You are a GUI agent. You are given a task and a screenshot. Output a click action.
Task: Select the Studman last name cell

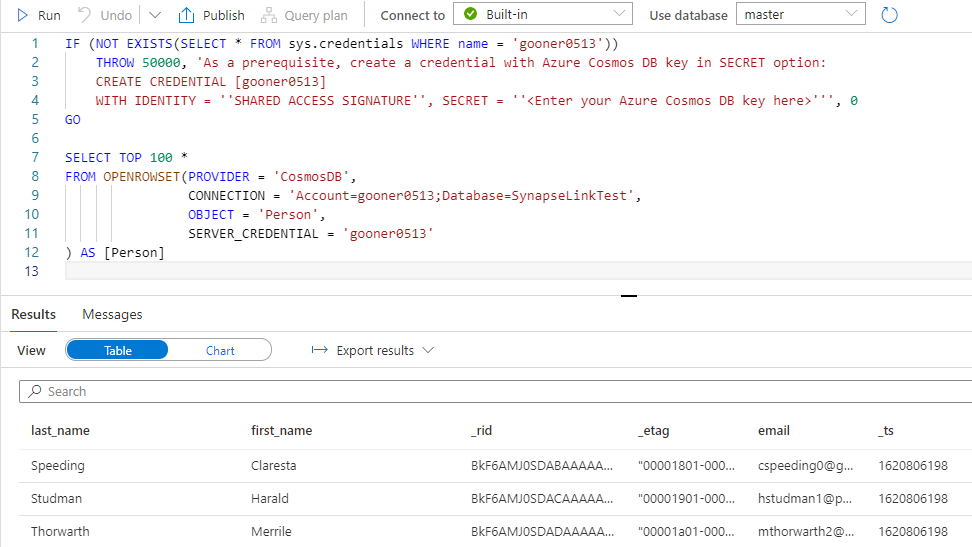(x=56, y=499)
